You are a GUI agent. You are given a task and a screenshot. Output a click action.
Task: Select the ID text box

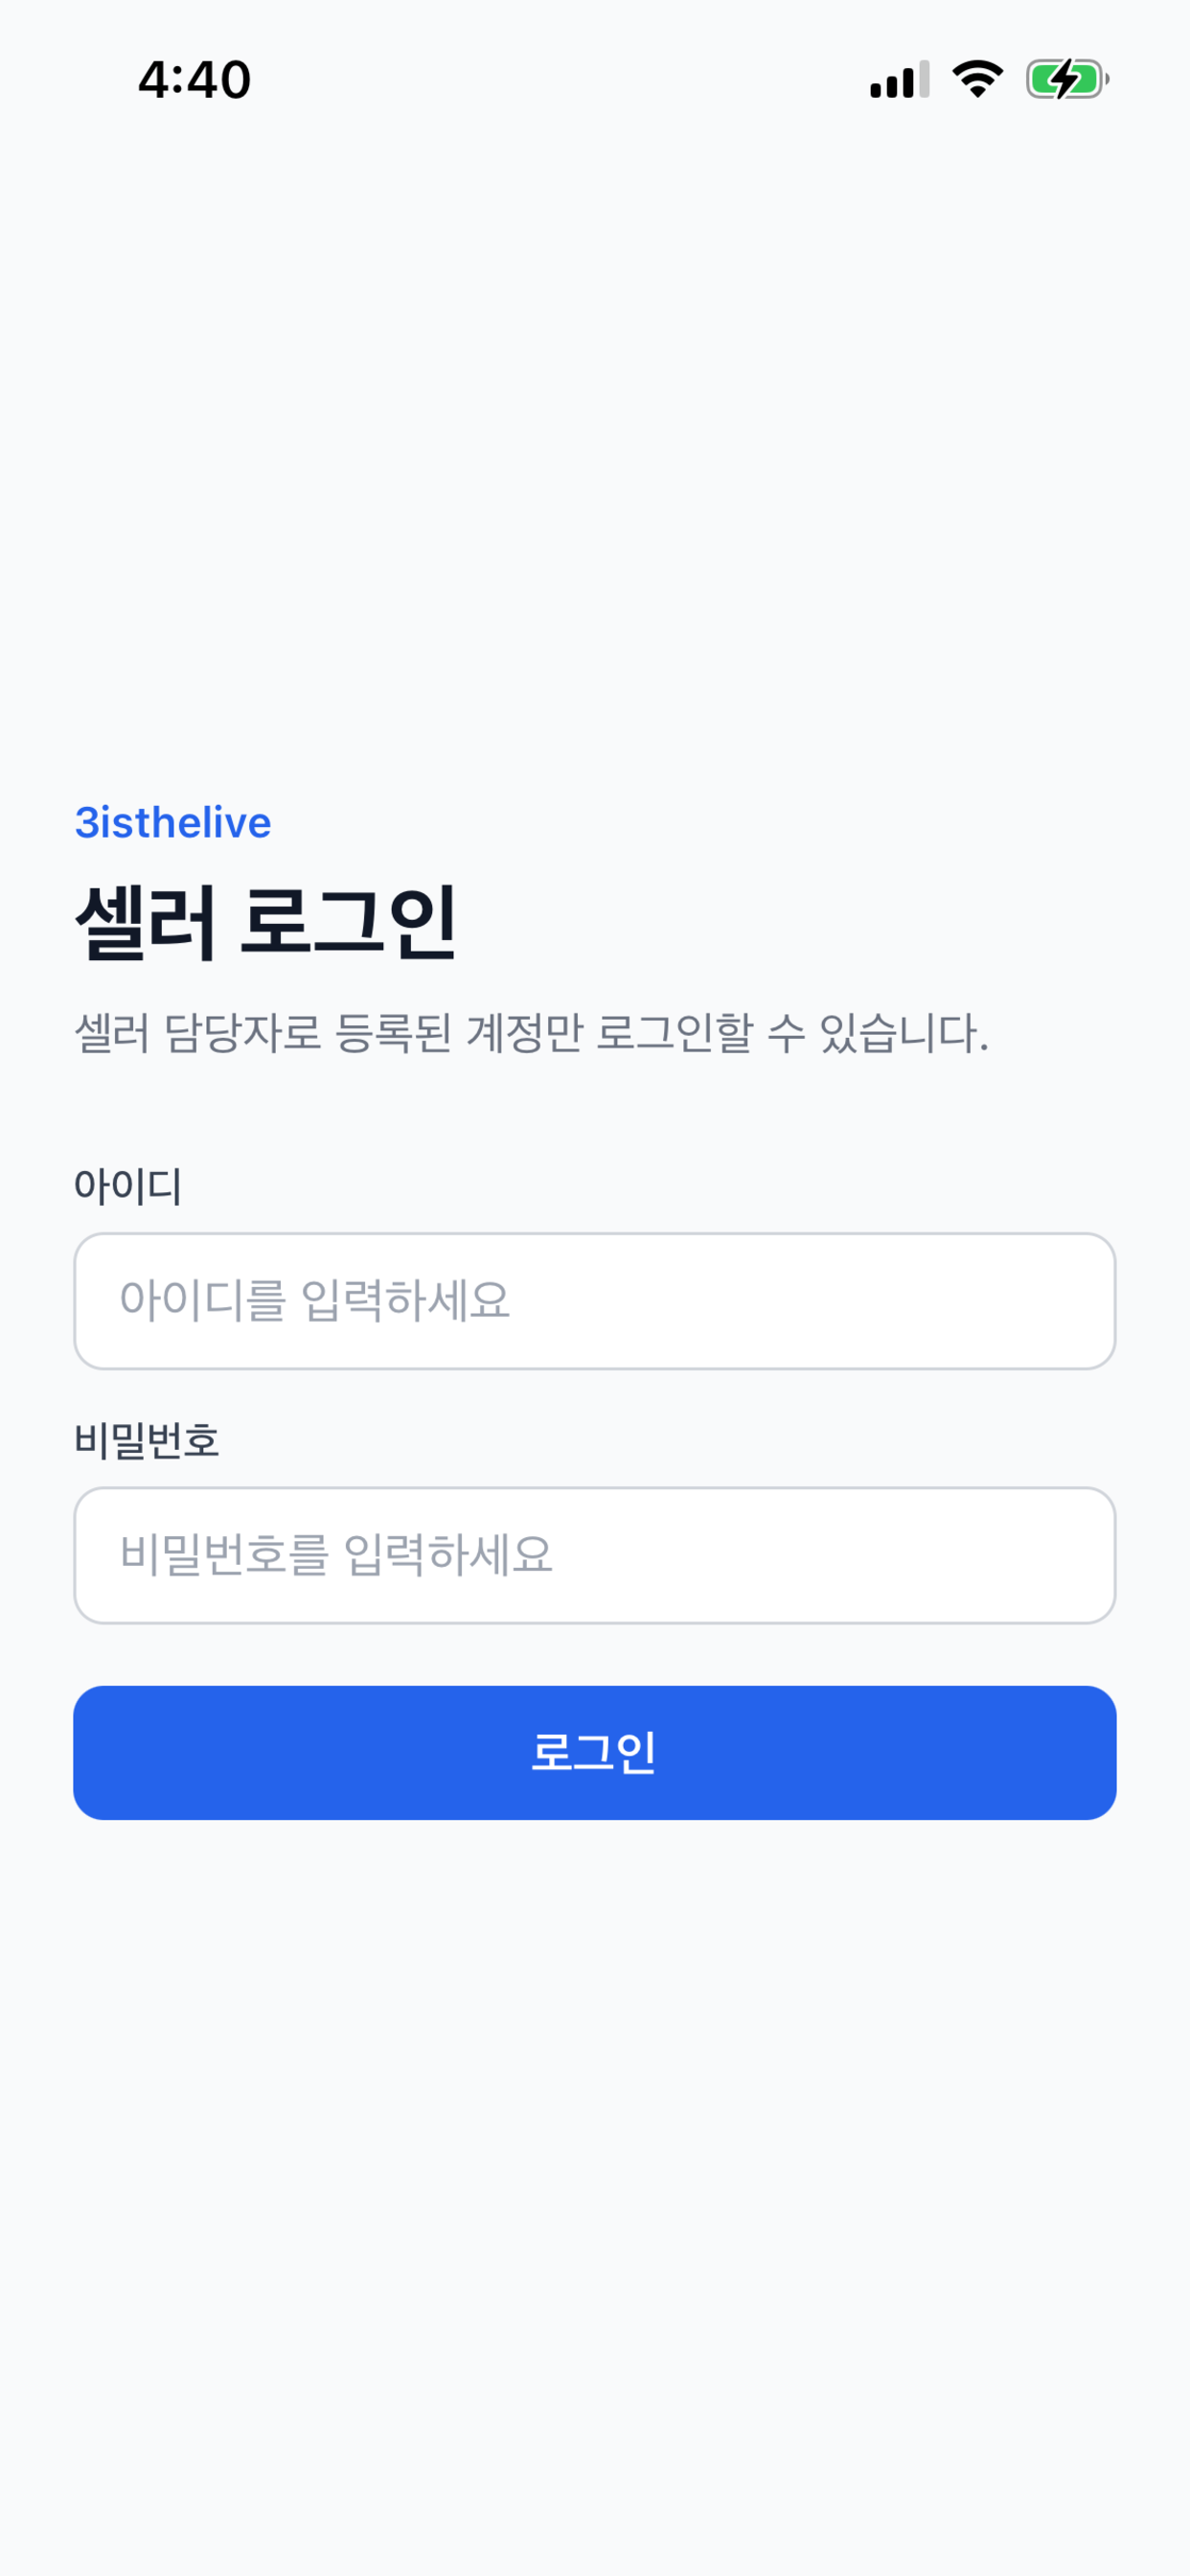coord(595,1301)
